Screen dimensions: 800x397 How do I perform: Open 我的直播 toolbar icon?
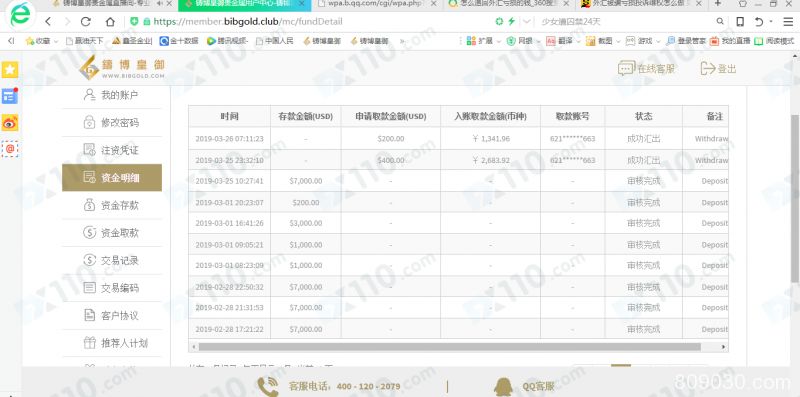pyautogui.click(x=714, y=41)
